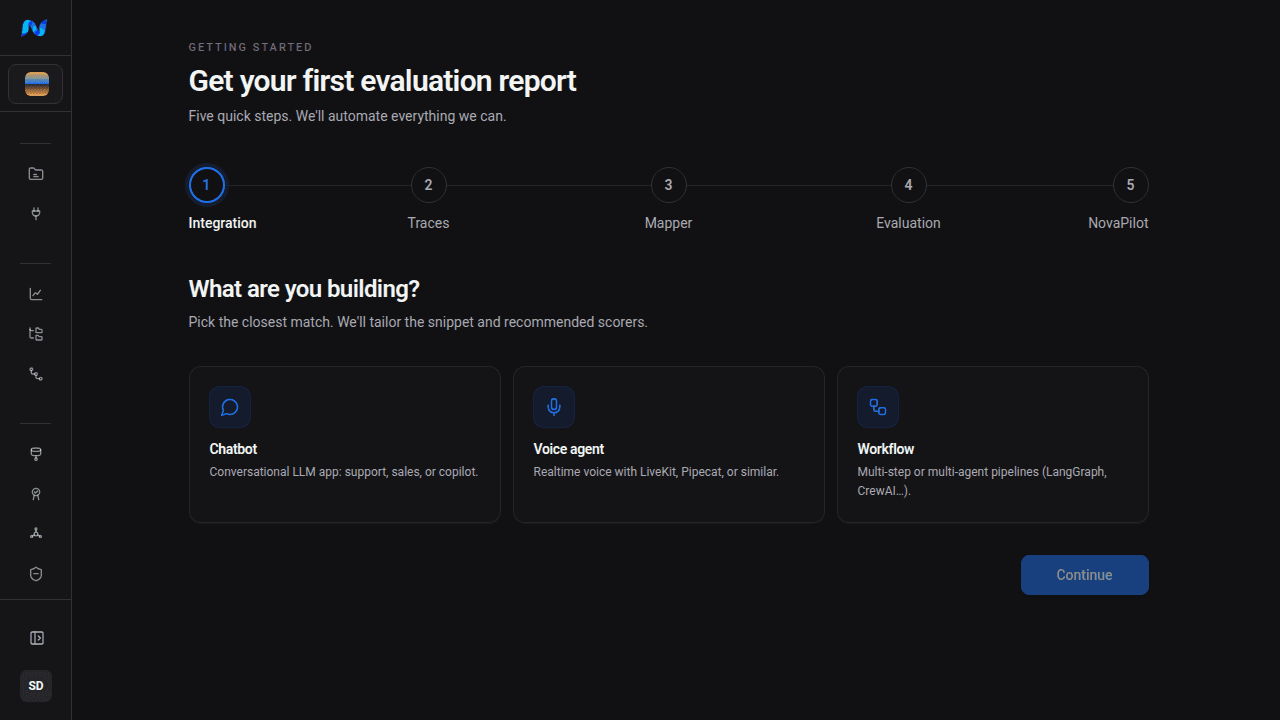
Task: Click 'GETTING STARTED' label text
Action: pyautogui.click(x=251, y=47)
